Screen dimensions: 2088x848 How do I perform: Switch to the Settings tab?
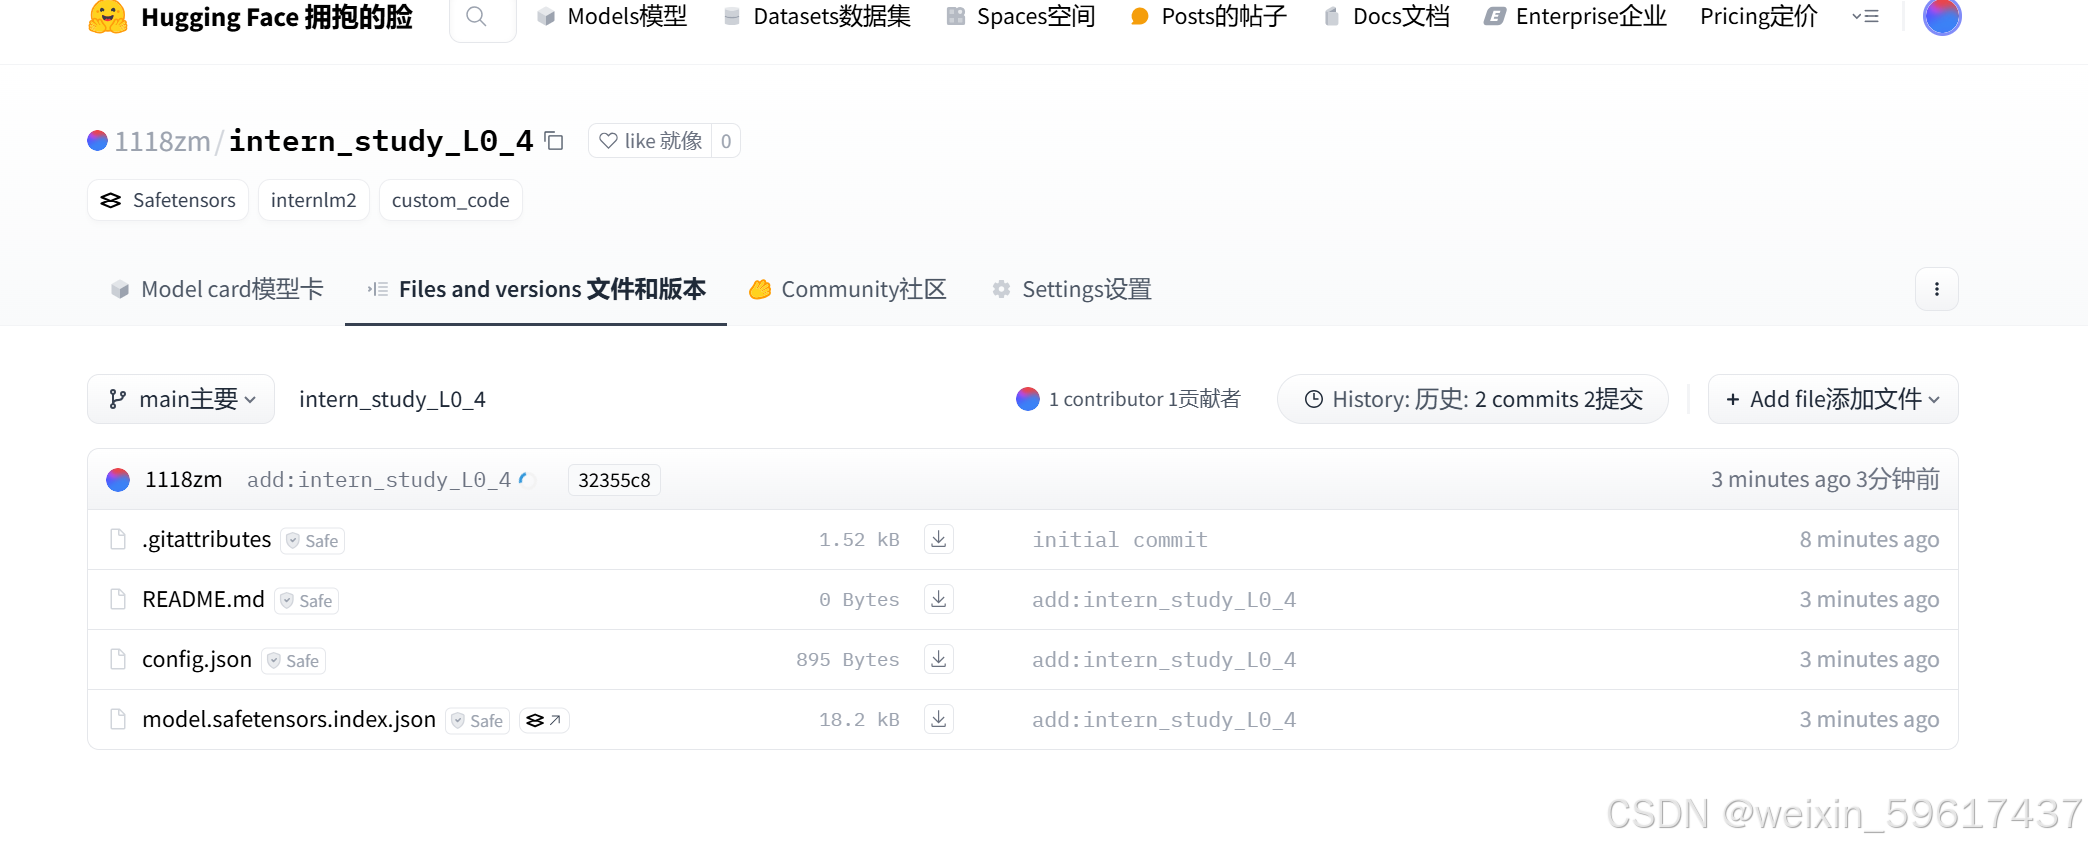(1071, 289)
